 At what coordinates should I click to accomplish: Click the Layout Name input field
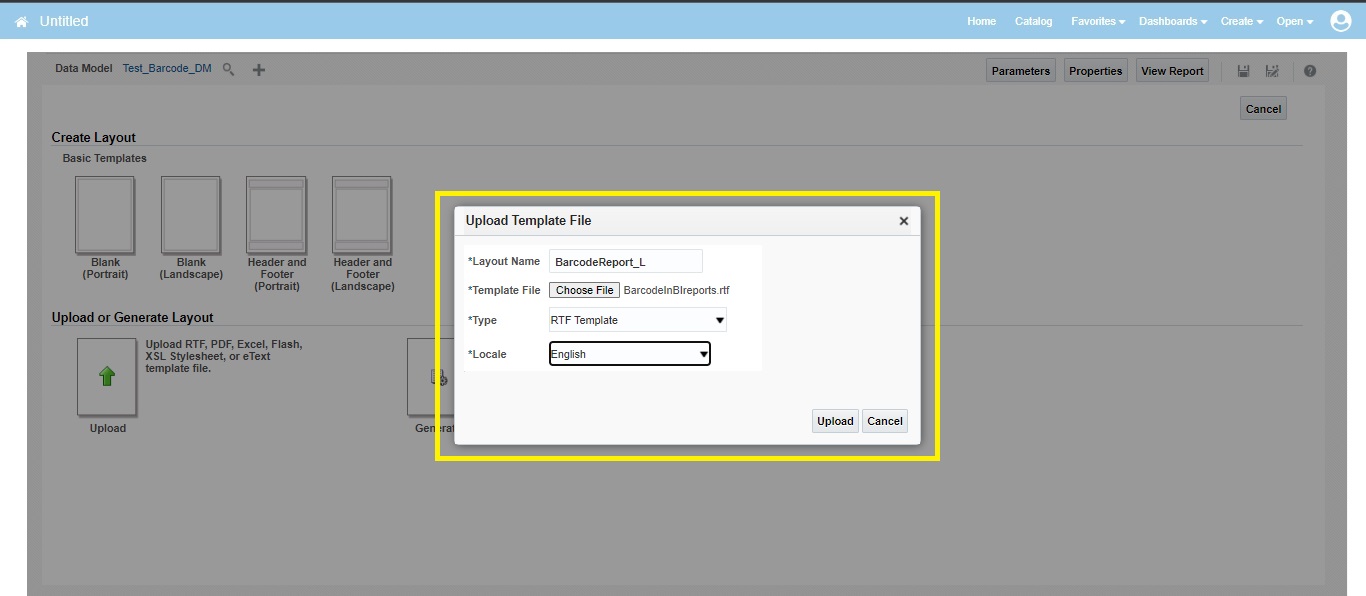pos(625,260)
